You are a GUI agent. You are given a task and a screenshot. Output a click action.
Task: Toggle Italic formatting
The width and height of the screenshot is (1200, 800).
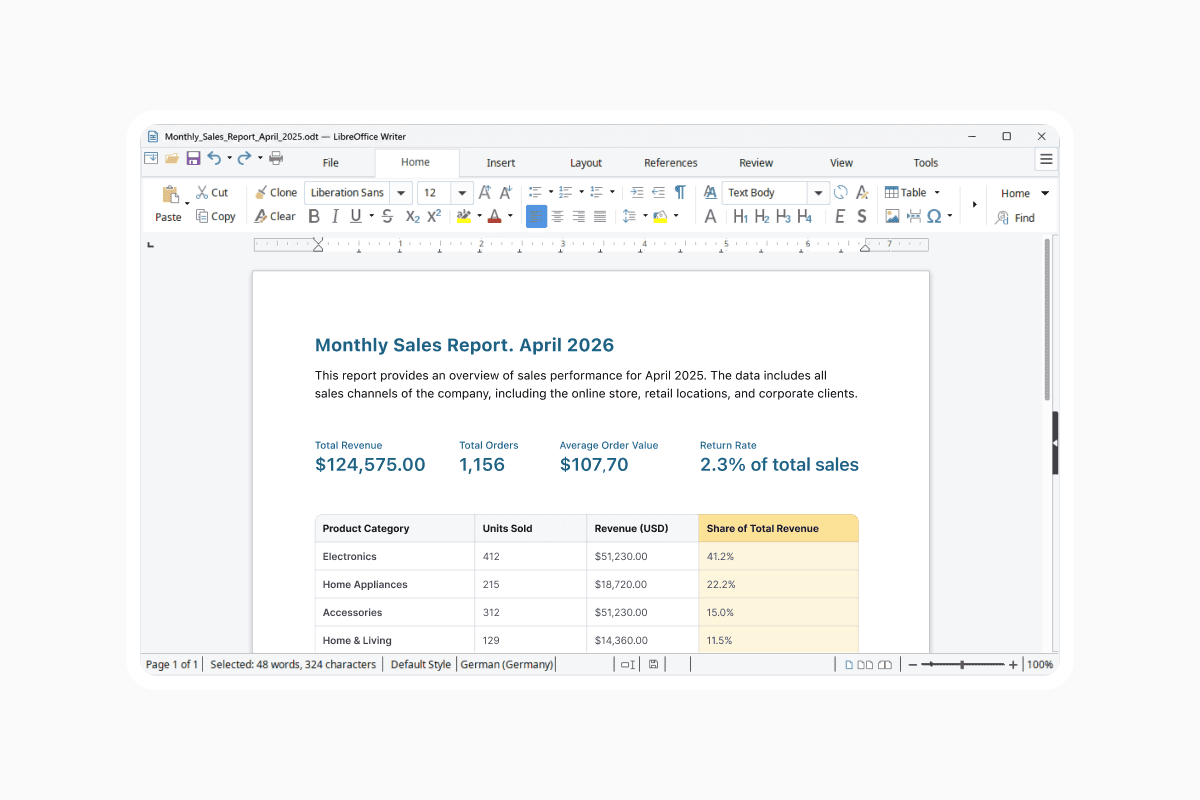tap(335, 216)
